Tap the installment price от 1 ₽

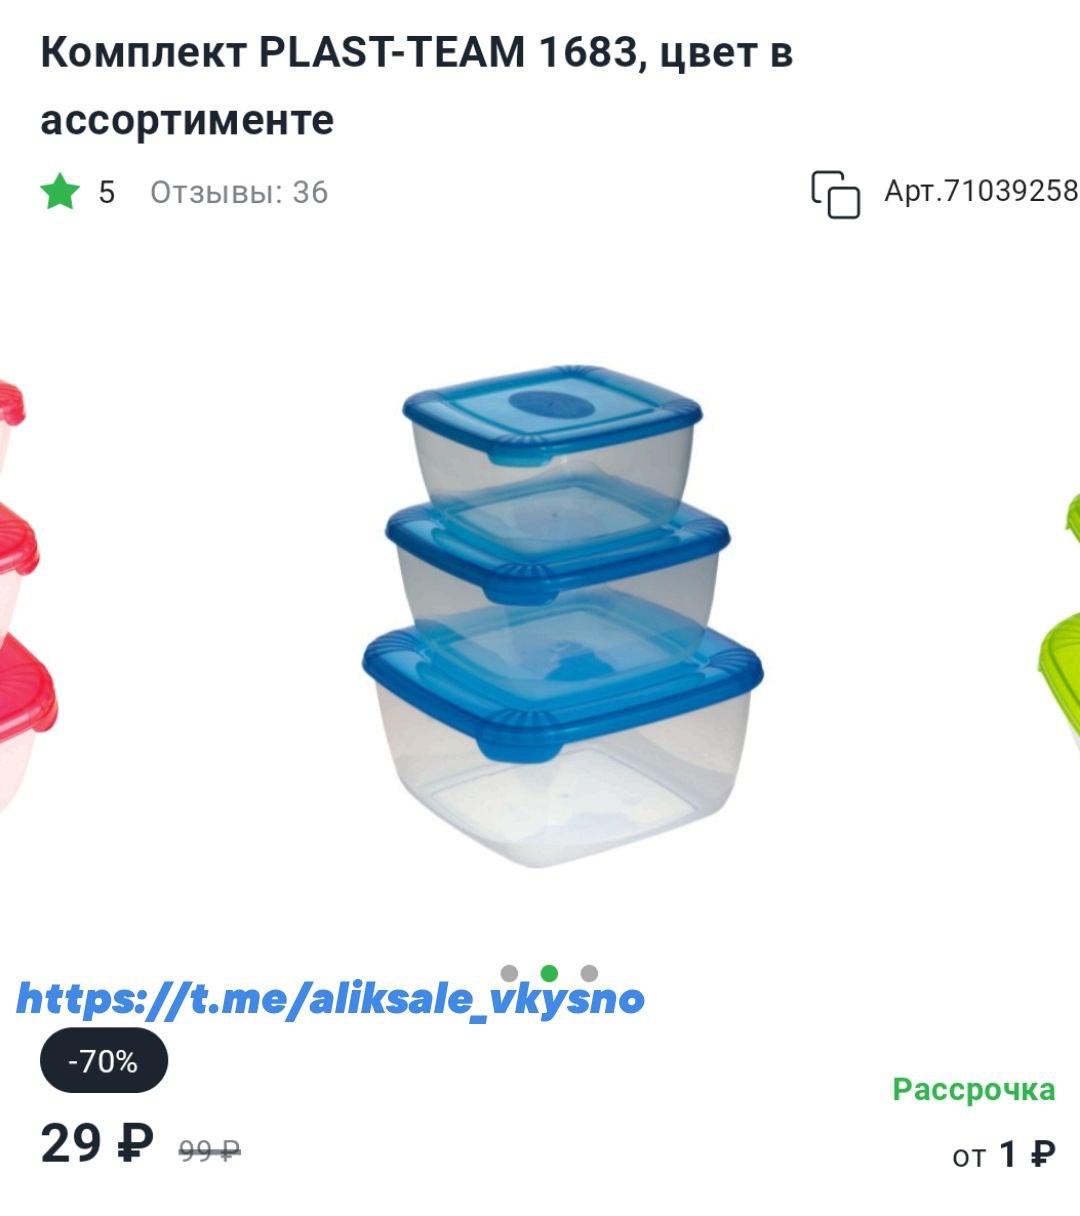pos(1004,1155)
